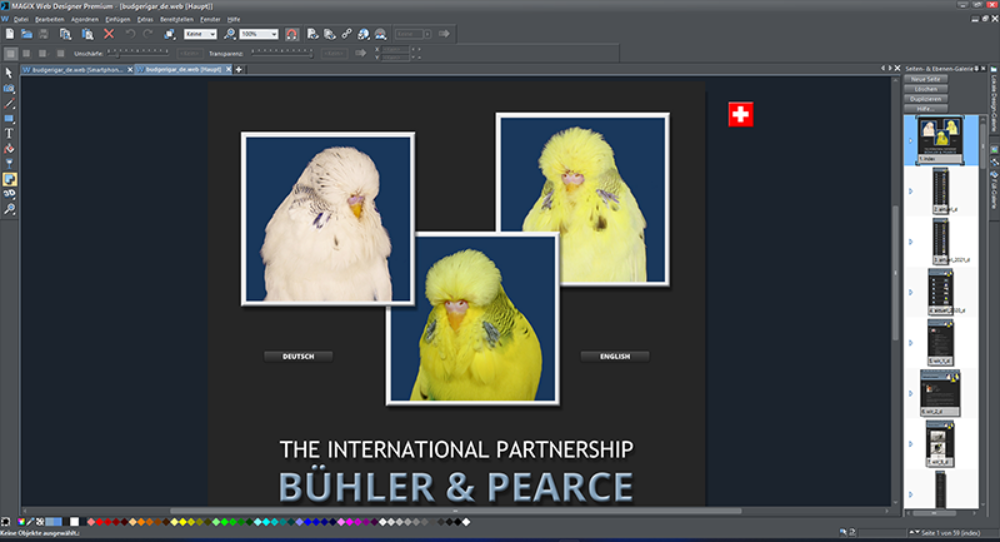Enable the first shadow type button
1000x542 pixels.
tap(10, 54)
